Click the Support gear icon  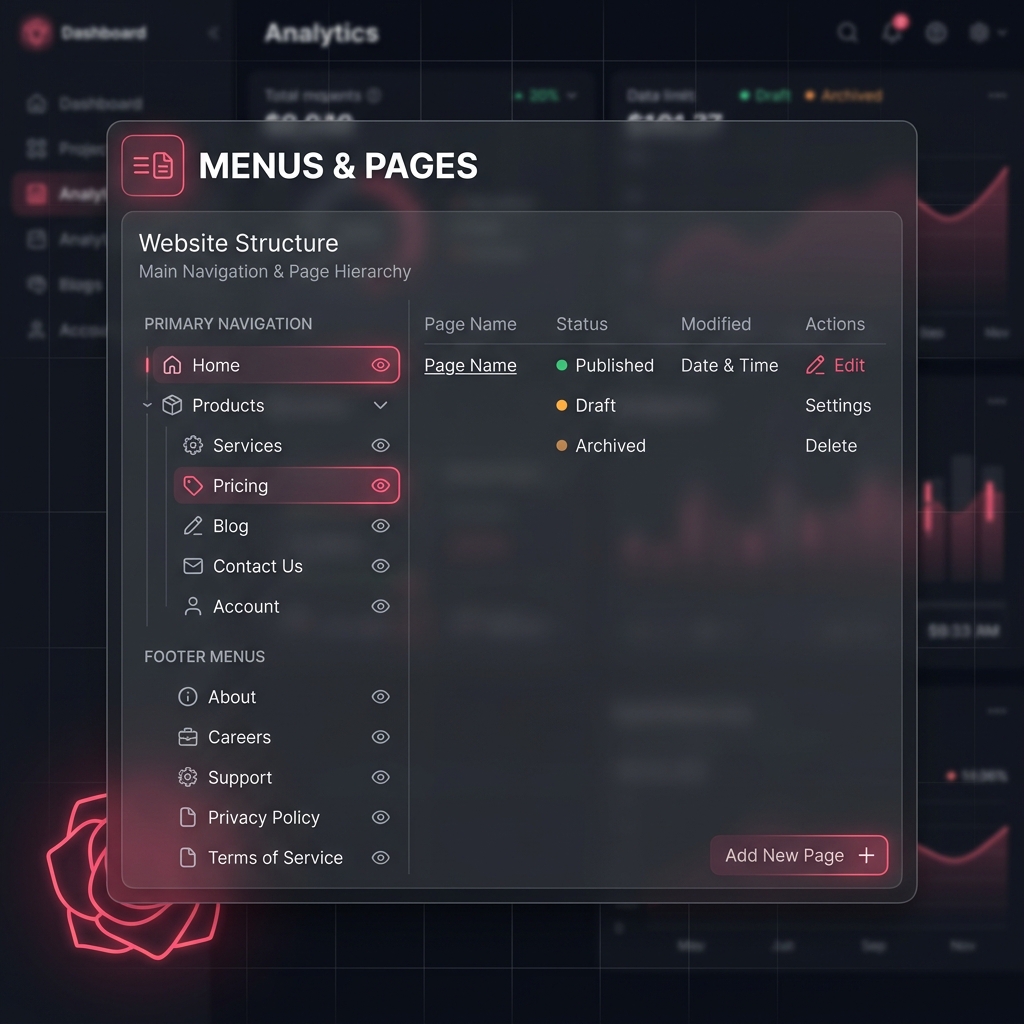click(187, 777)
